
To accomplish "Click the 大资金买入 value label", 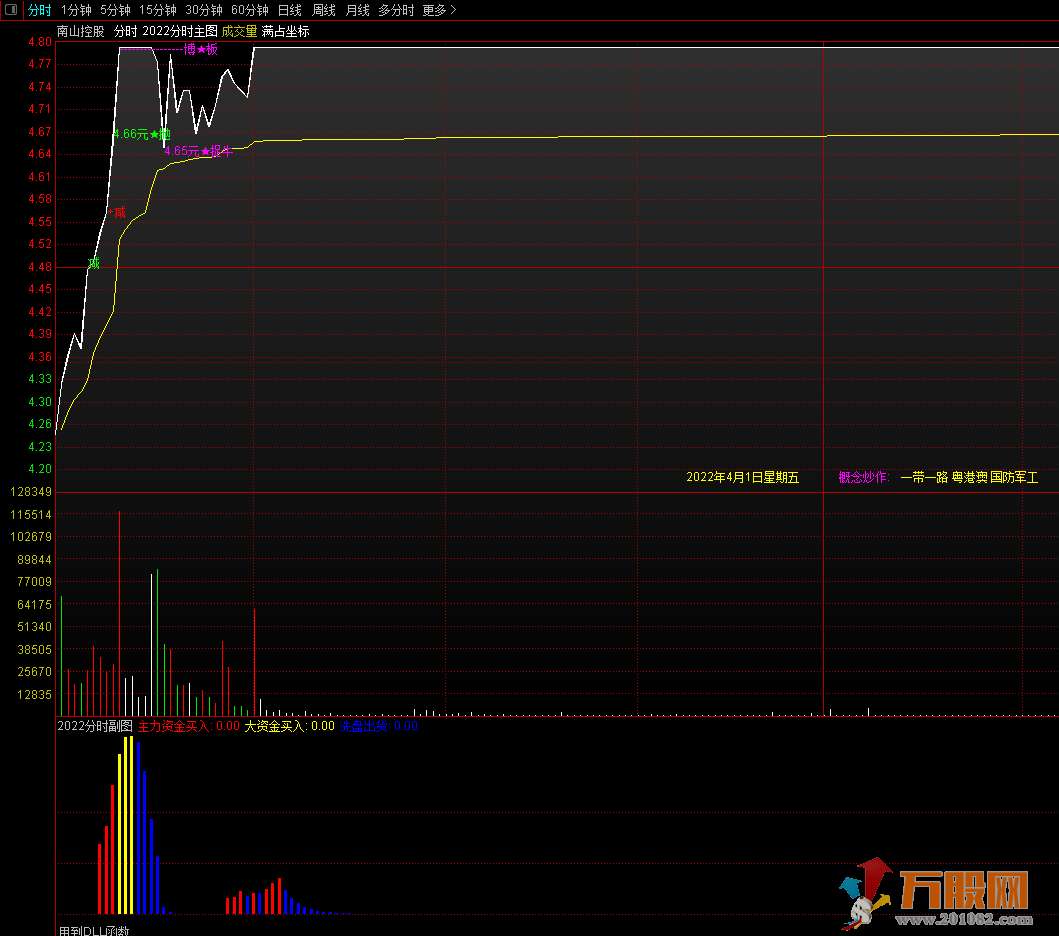I will tap(289, 726).
